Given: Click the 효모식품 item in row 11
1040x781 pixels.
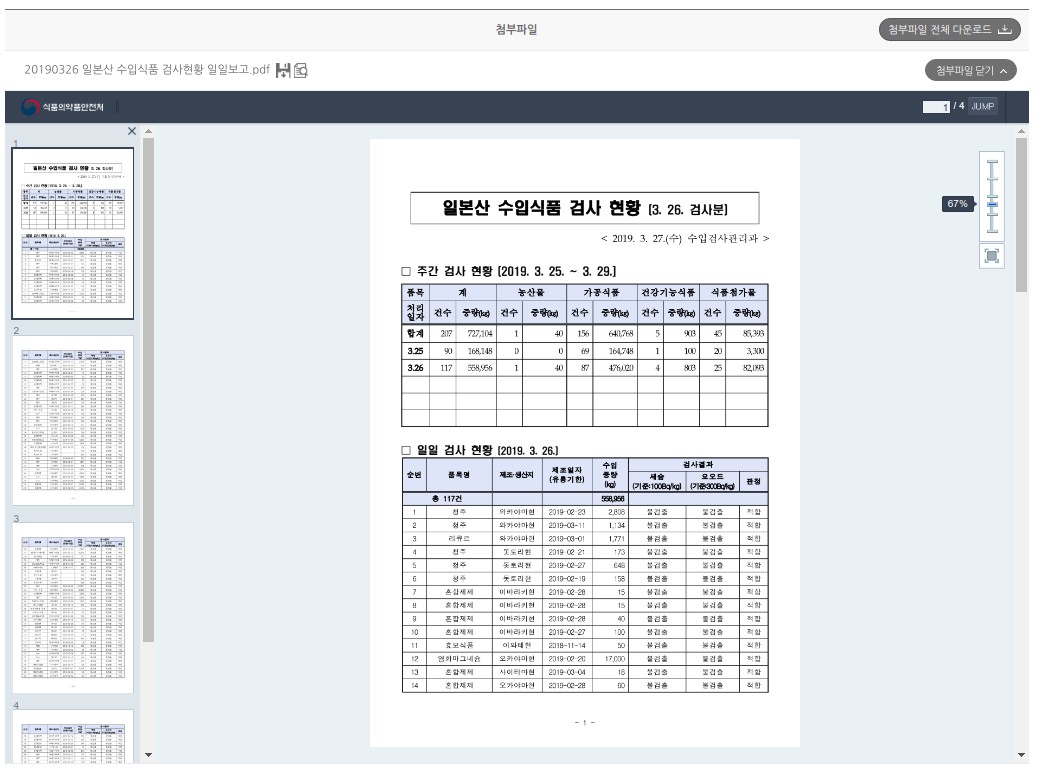Looking at the screenshot, I should coord(459,645).
